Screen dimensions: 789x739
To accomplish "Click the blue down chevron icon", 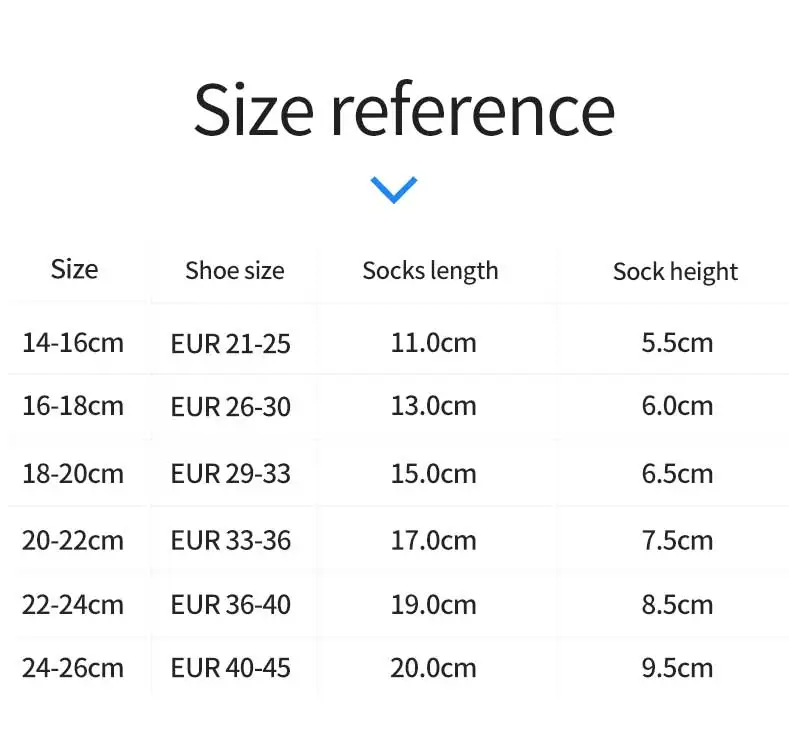I will [x=393, y=189].
